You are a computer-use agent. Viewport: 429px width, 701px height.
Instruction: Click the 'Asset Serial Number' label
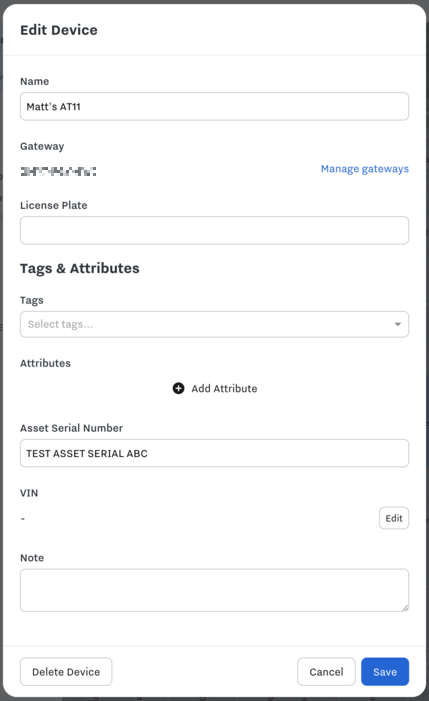pos(72,428)
